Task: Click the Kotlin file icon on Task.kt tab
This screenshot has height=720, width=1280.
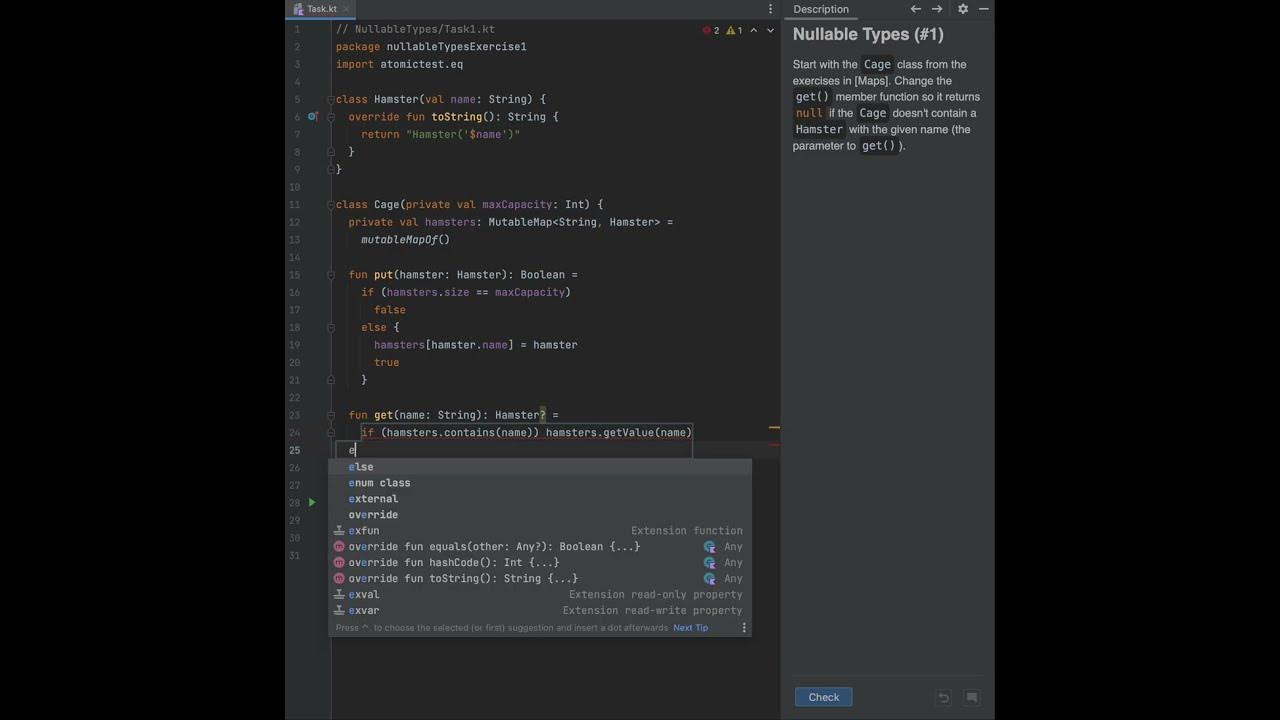Action: pyautogui.click(x=298, y=9)
